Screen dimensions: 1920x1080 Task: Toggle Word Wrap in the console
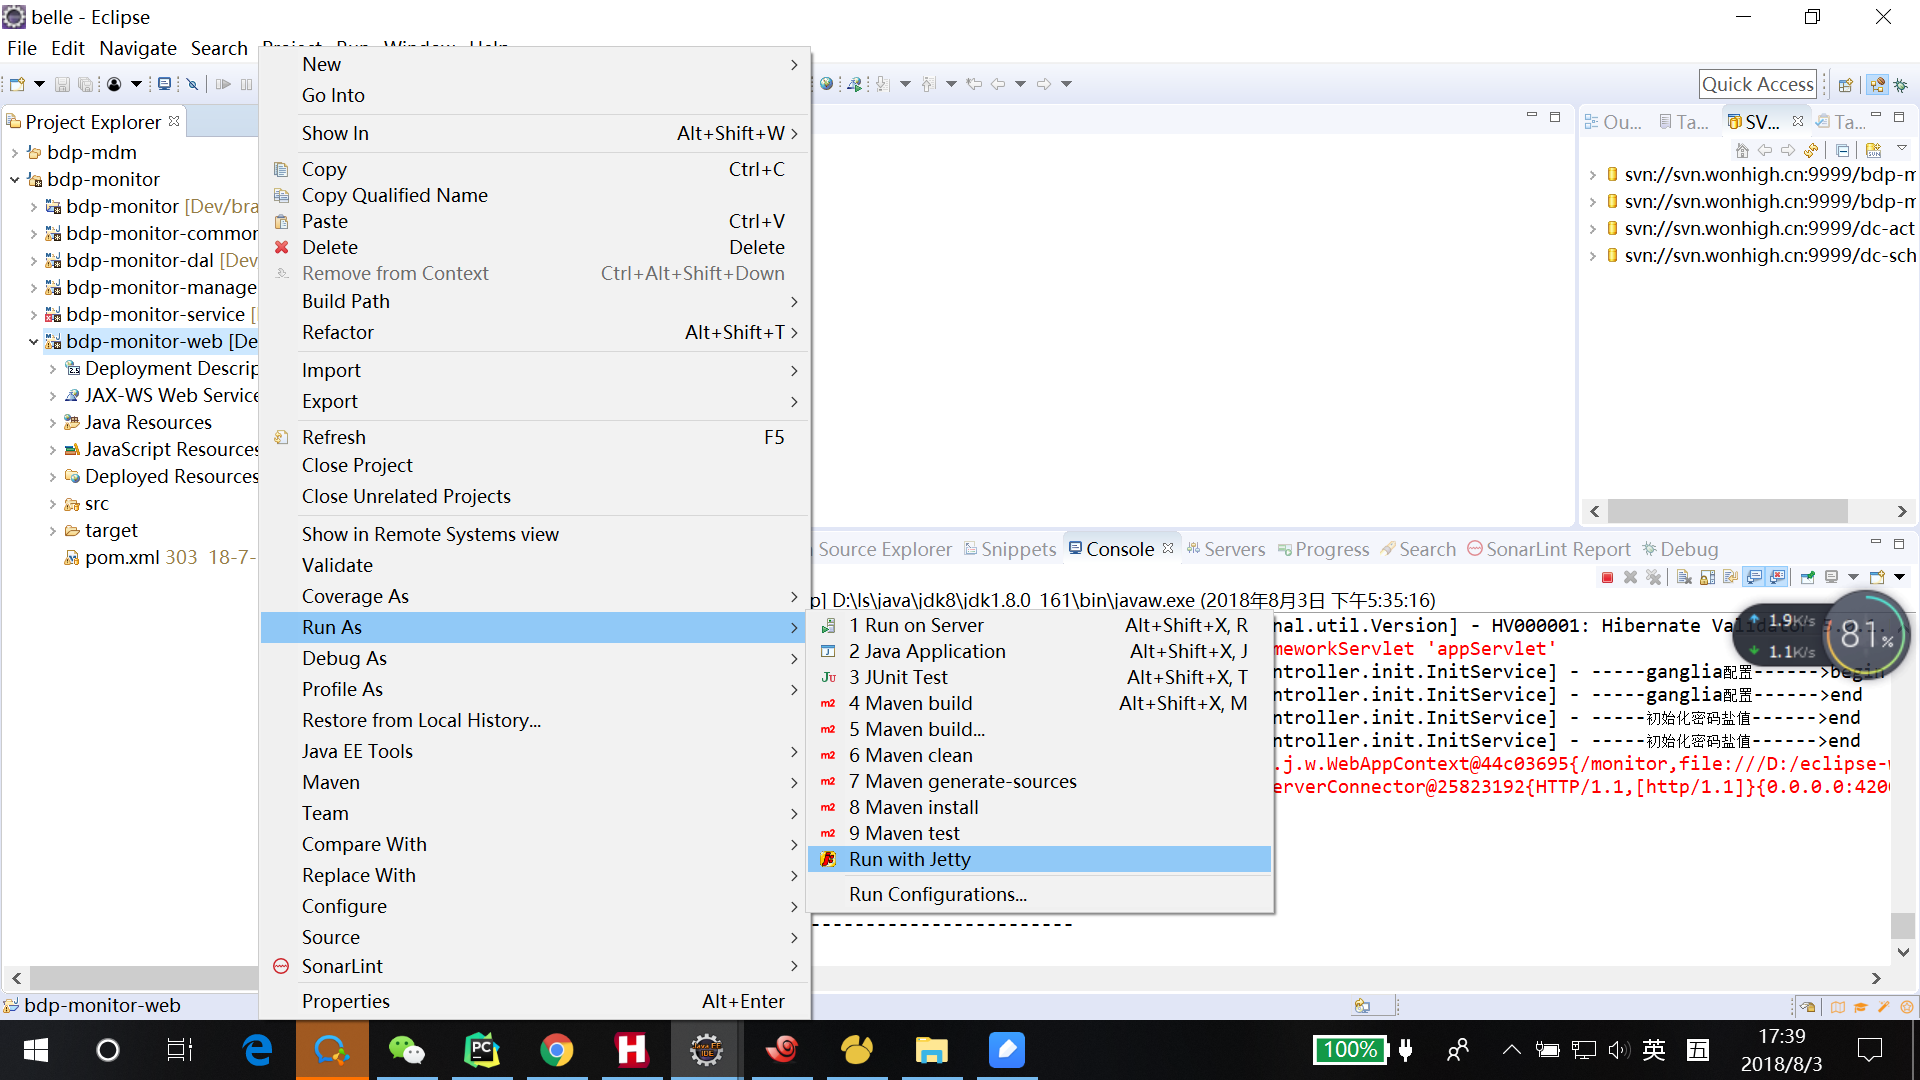click(1730, 578)
